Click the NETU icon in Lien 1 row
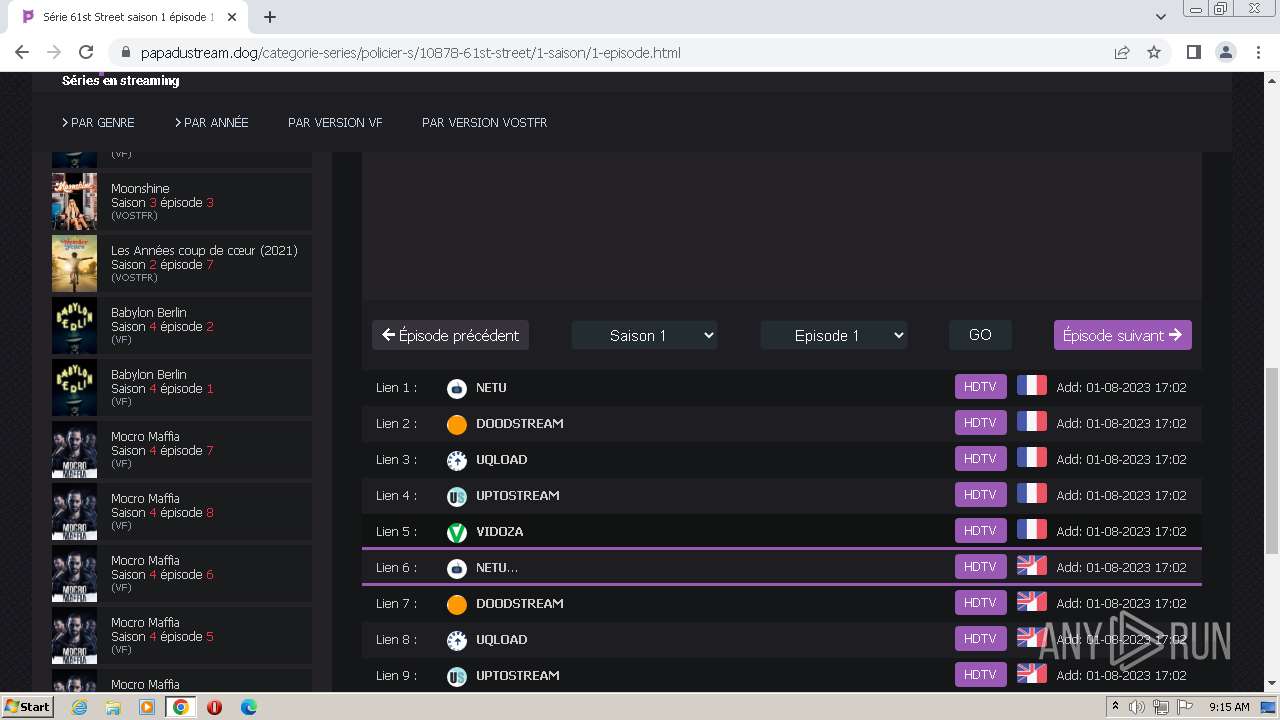Image resolution: width=1280 pixels, height=720 pixels. (456, 388)
